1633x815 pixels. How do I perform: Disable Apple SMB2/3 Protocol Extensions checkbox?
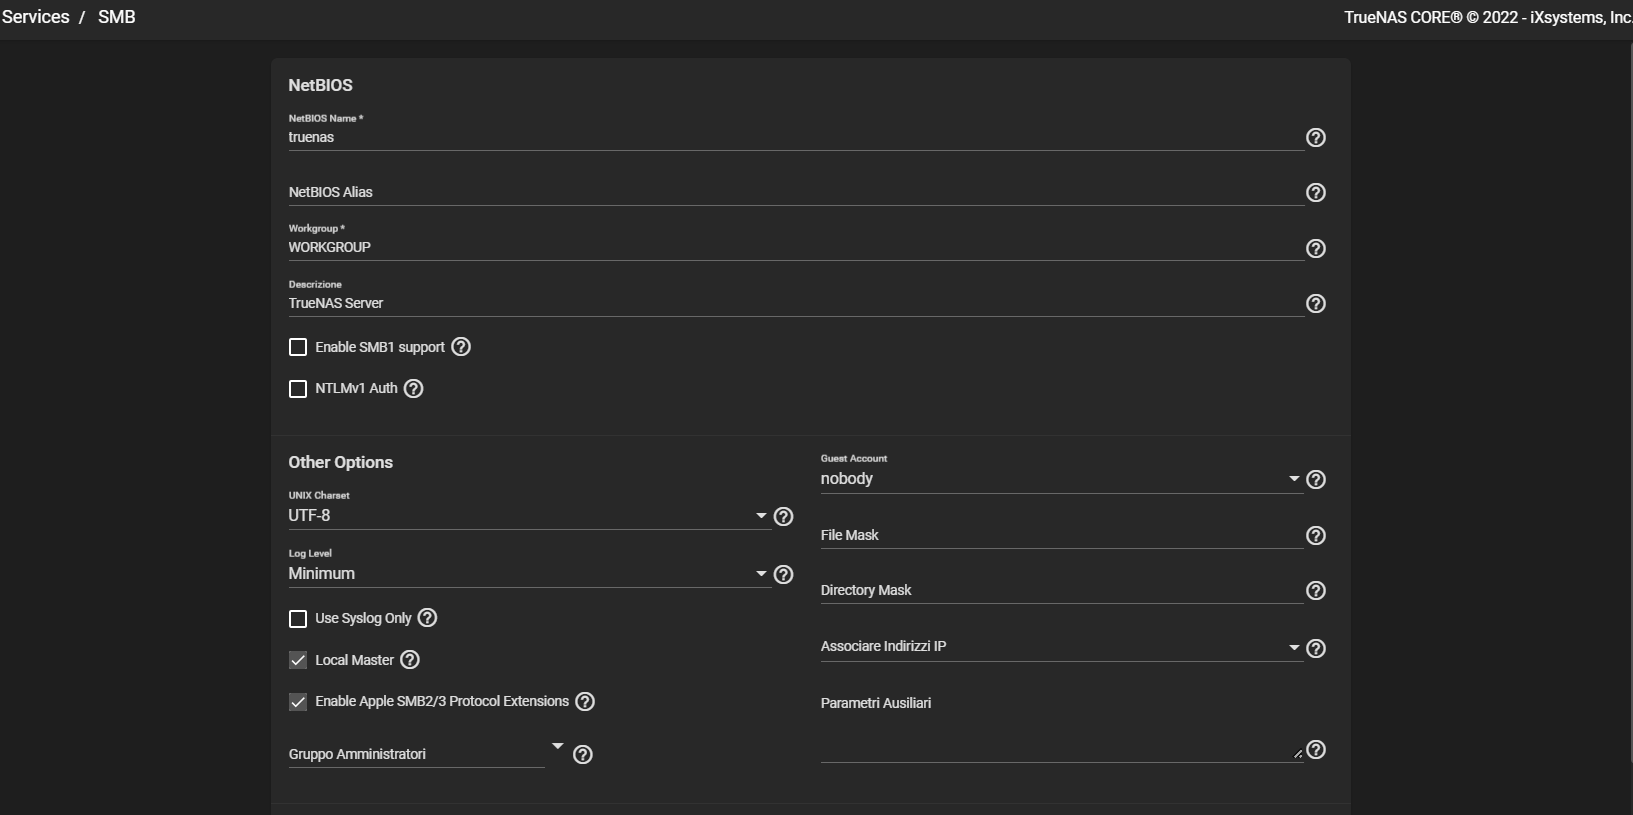(298, 702)
